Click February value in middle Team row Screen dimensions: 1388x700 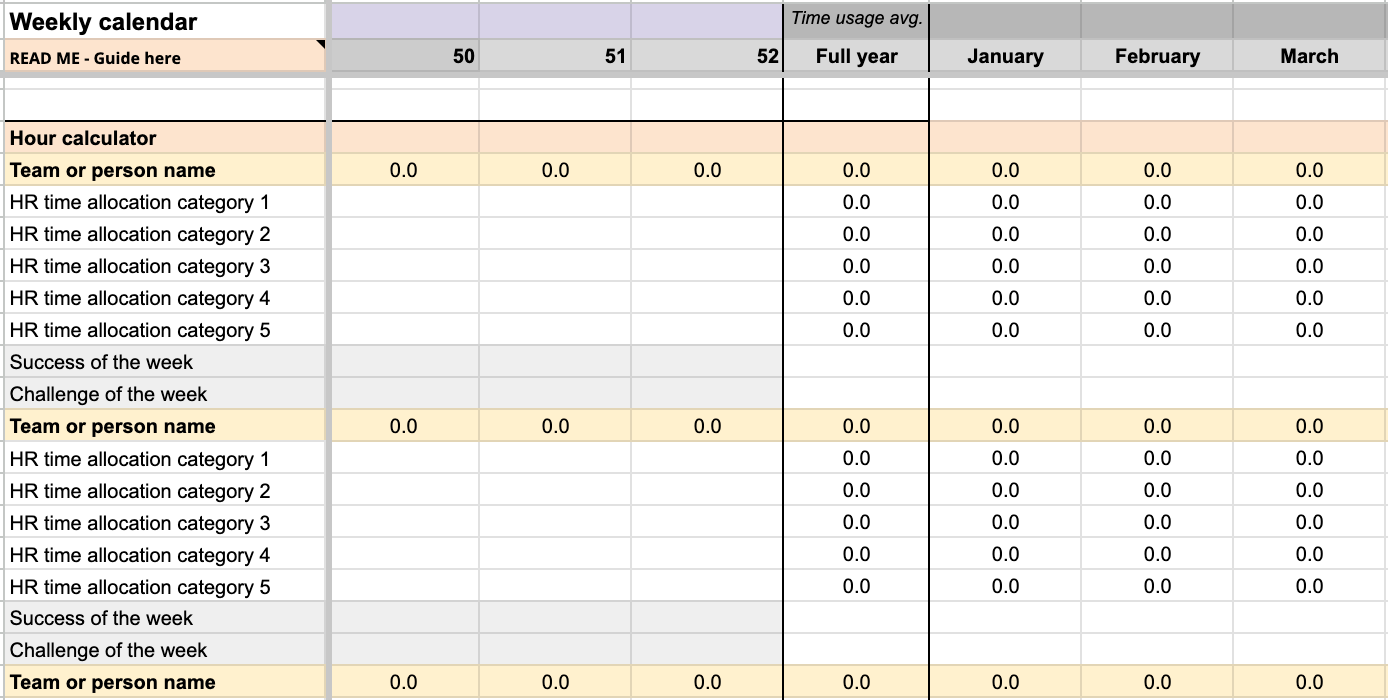(x=1157, y=426)
